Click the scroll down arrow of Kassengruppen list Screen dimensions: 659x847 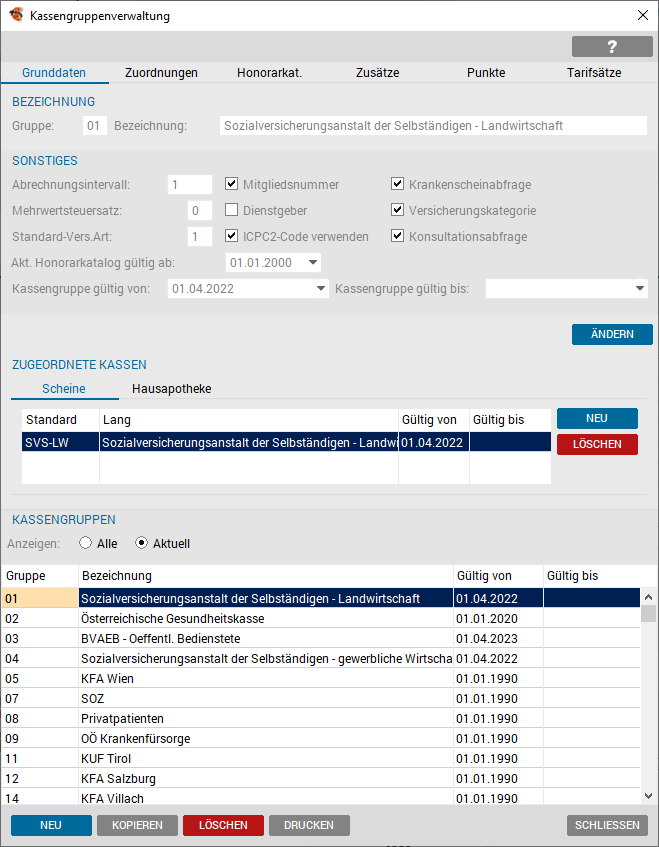coord(648,796)
